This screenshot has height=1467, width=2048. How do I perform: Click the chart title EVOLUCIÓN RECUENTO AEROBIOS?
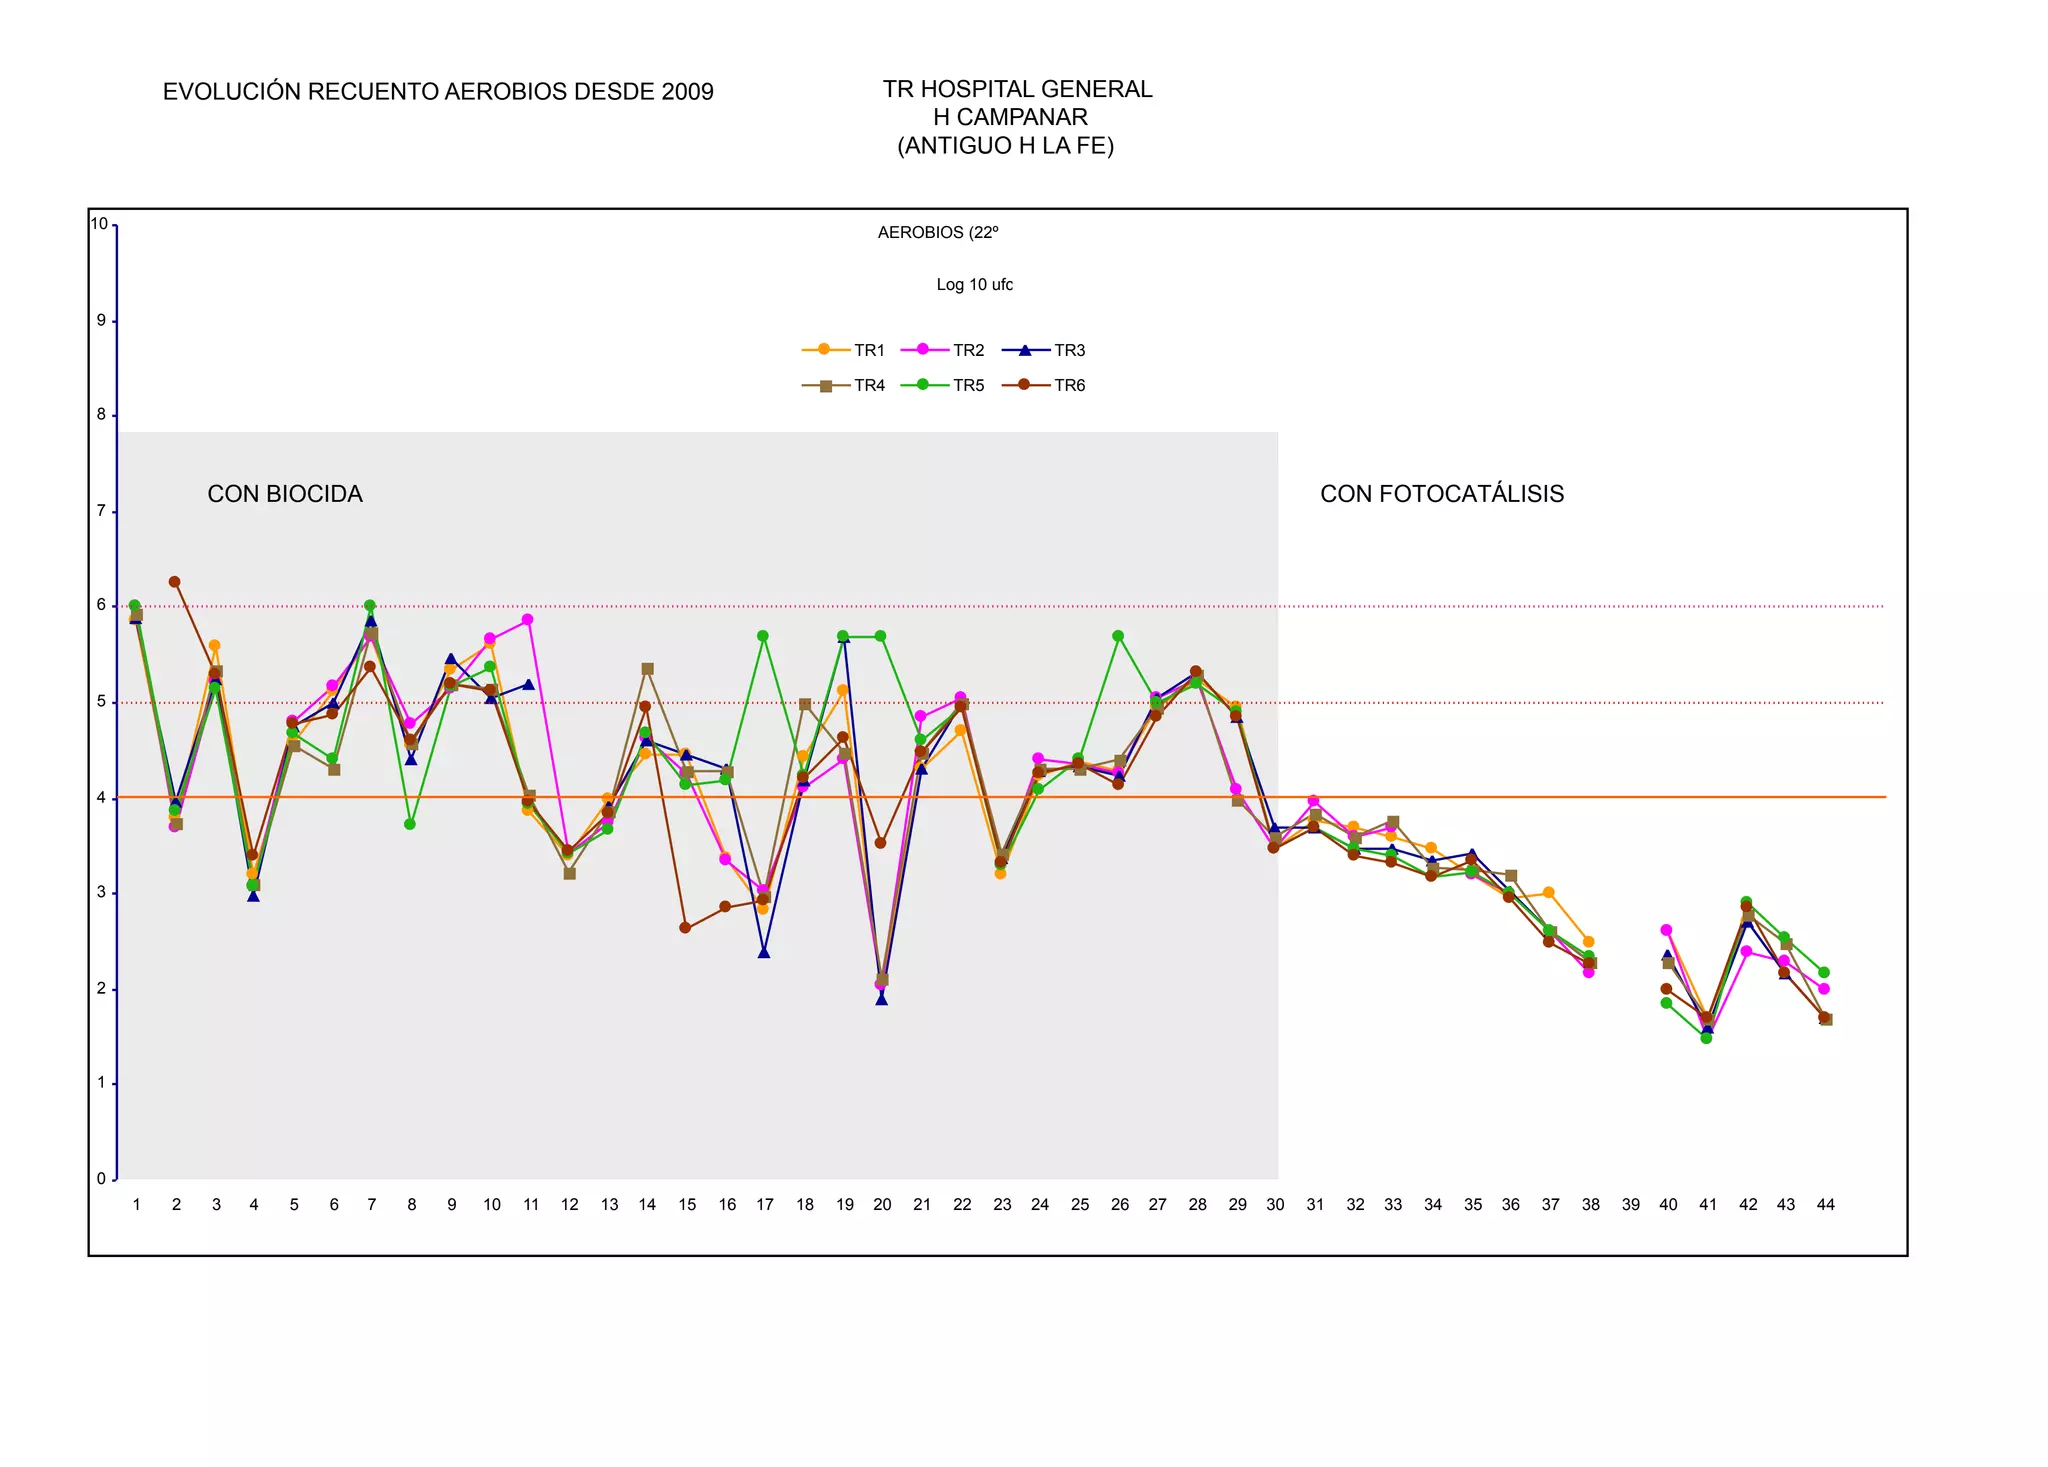438,92
